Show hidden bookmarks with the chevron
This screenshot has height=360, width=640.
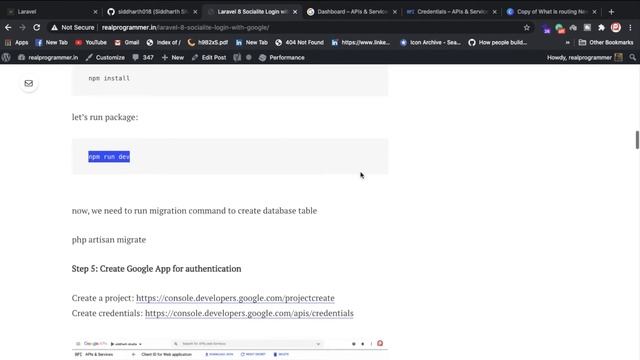[x=567, y=42]
